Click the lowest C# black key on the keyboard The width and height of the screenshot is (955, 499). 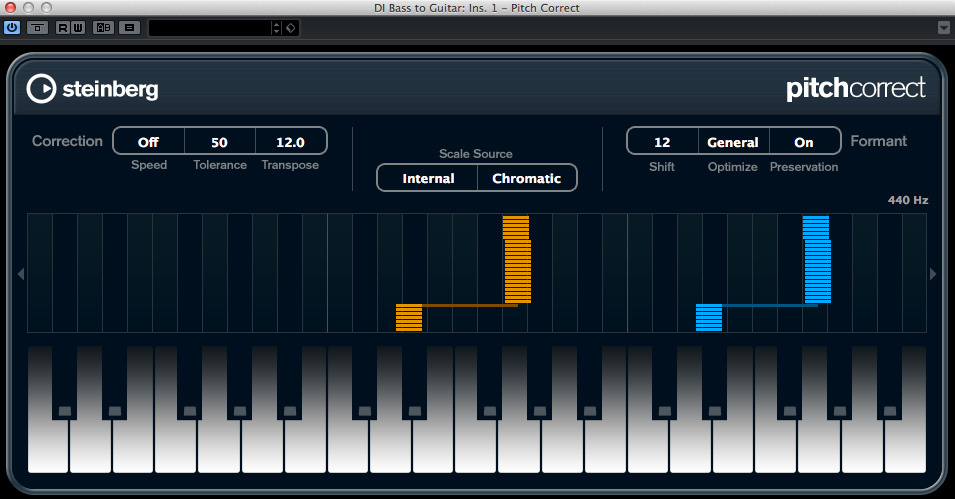click(65, 383)
